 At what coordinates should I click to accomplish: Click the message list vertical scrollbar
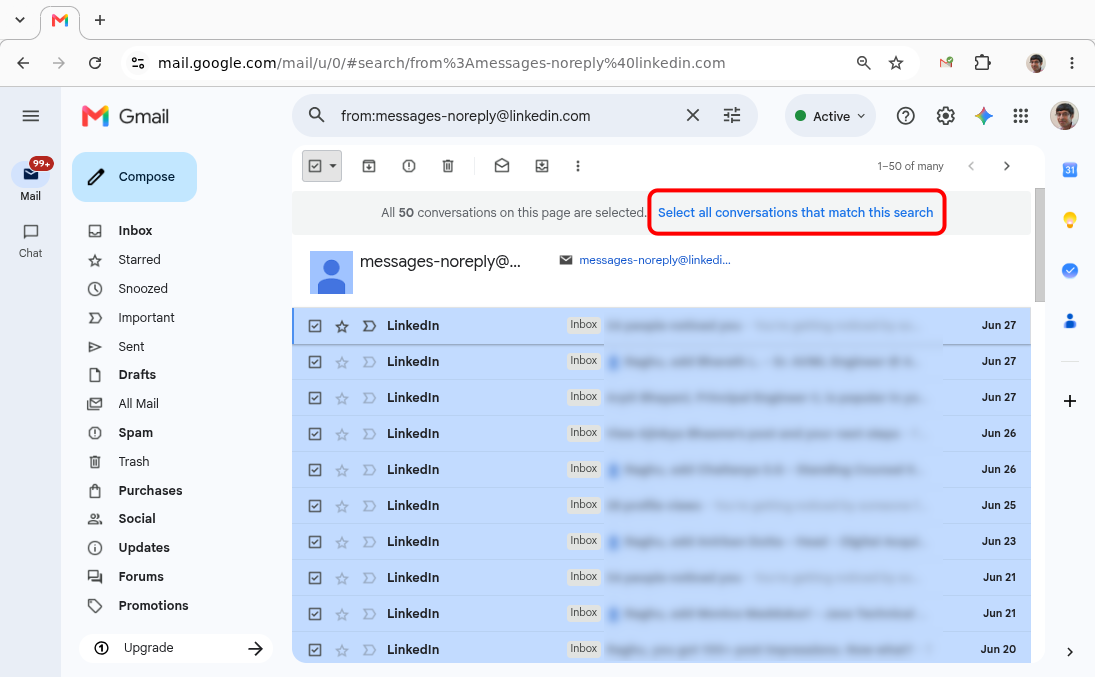click(1039, 245)
